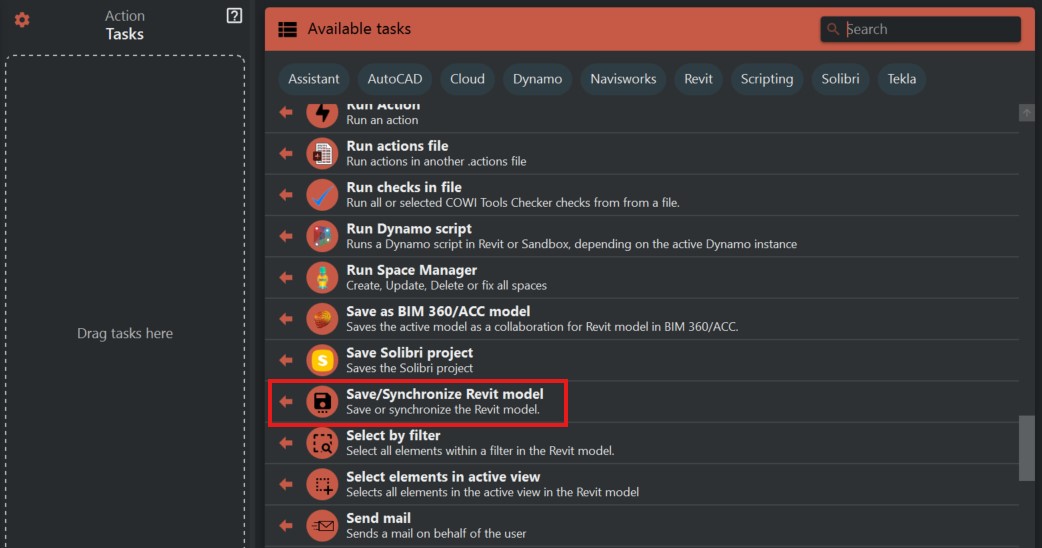
Task: Filter tasks by the Dynamo category
Action: (x=537, y=79)
